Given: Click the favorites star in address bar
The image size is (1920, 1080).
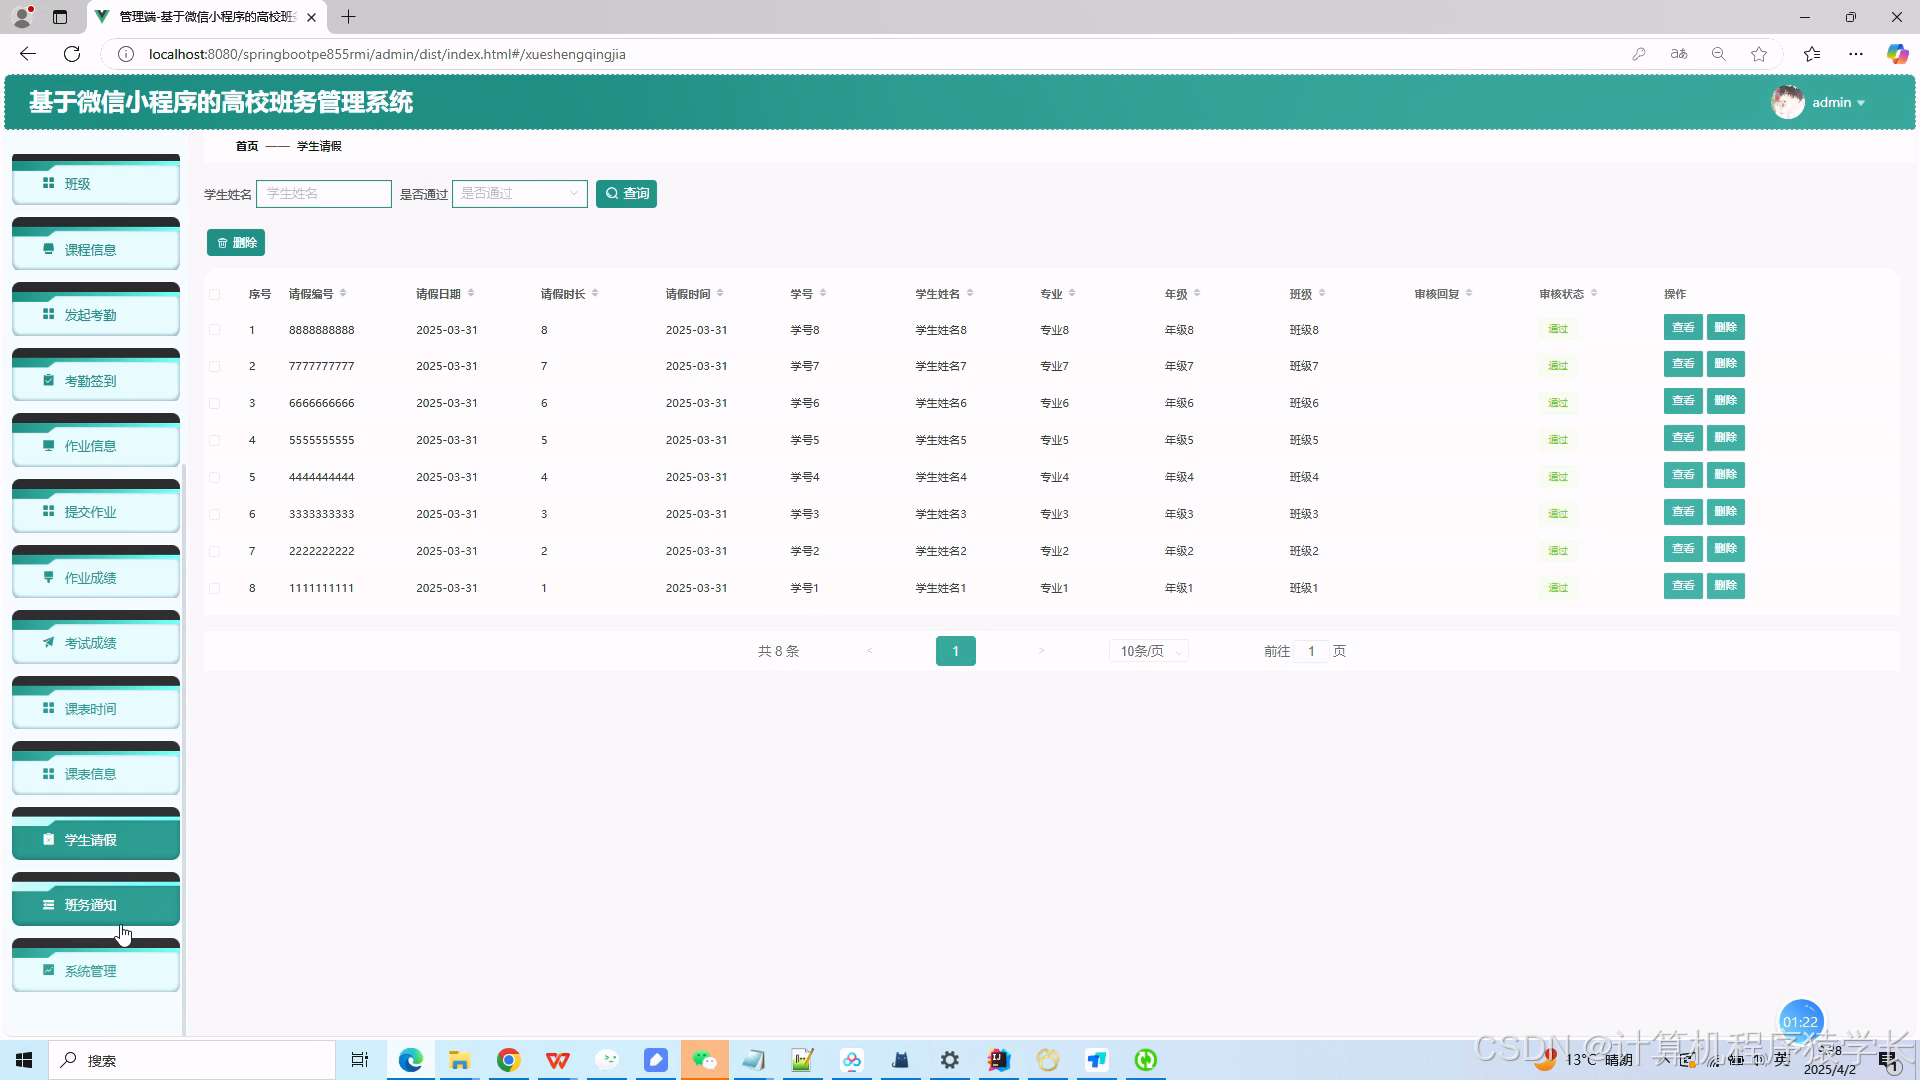Looking at the screenshot, I should point(1759,54).
